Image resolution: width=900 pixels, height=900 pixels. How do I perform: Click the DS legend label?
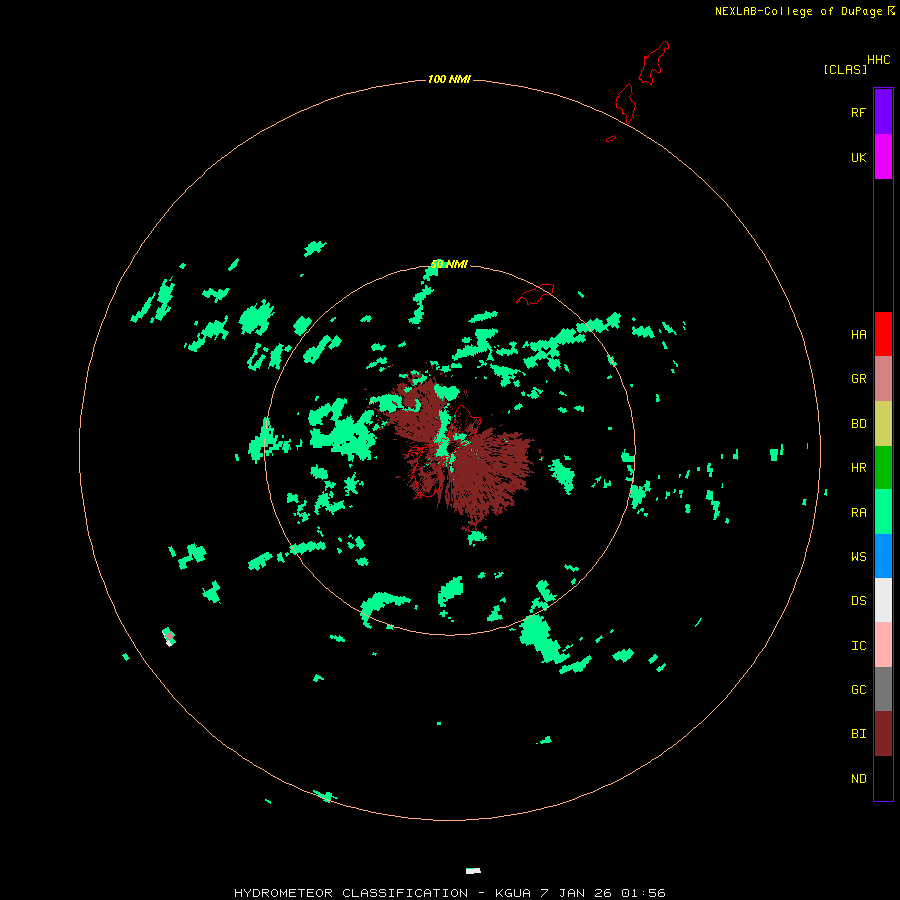[858, 601]
